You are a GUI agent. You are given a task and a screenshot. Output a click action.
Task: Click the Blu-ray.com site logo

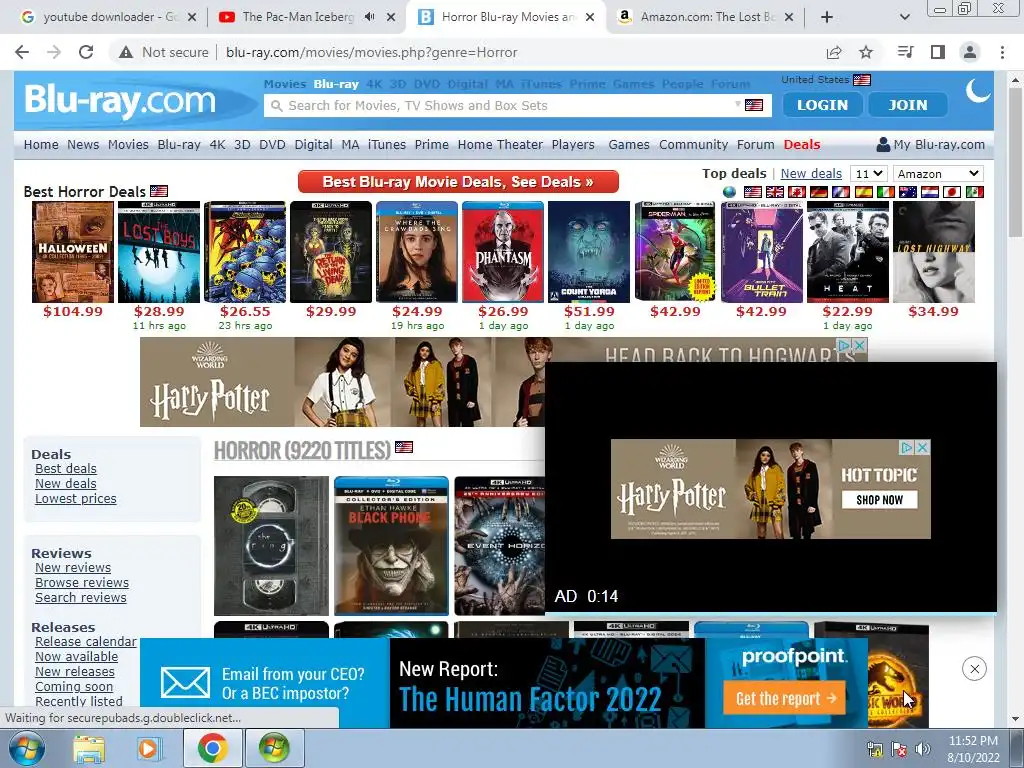(120, 101)
